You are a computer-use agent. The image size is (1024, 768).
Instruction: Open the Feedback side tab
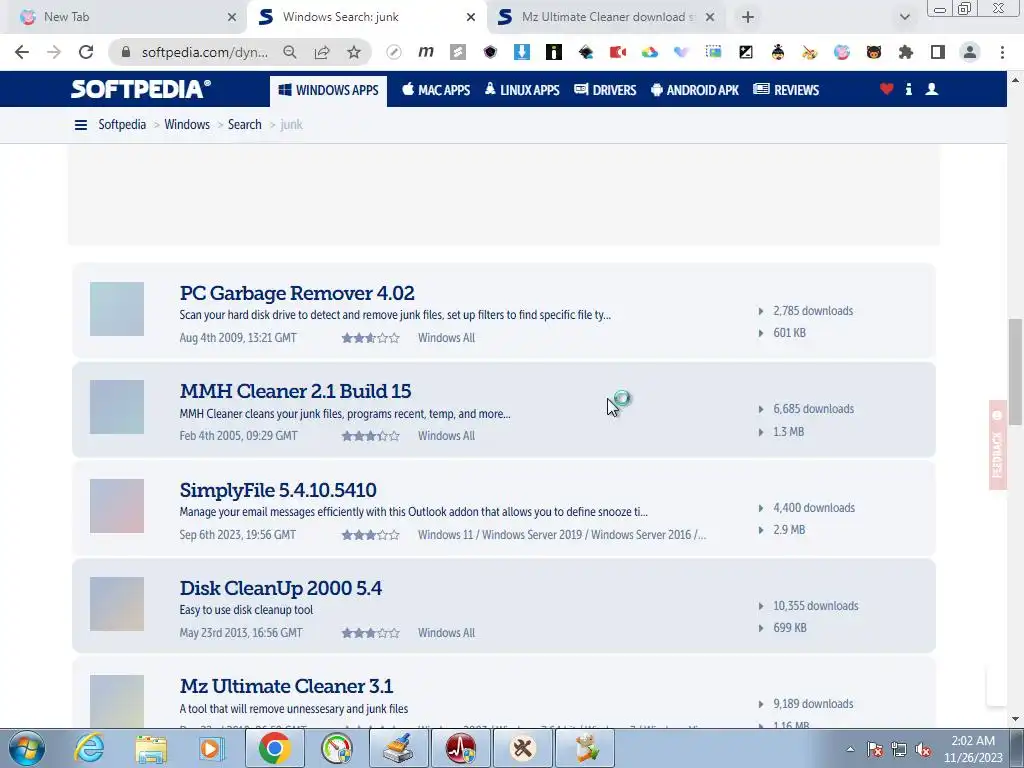[x=997, y=445]
